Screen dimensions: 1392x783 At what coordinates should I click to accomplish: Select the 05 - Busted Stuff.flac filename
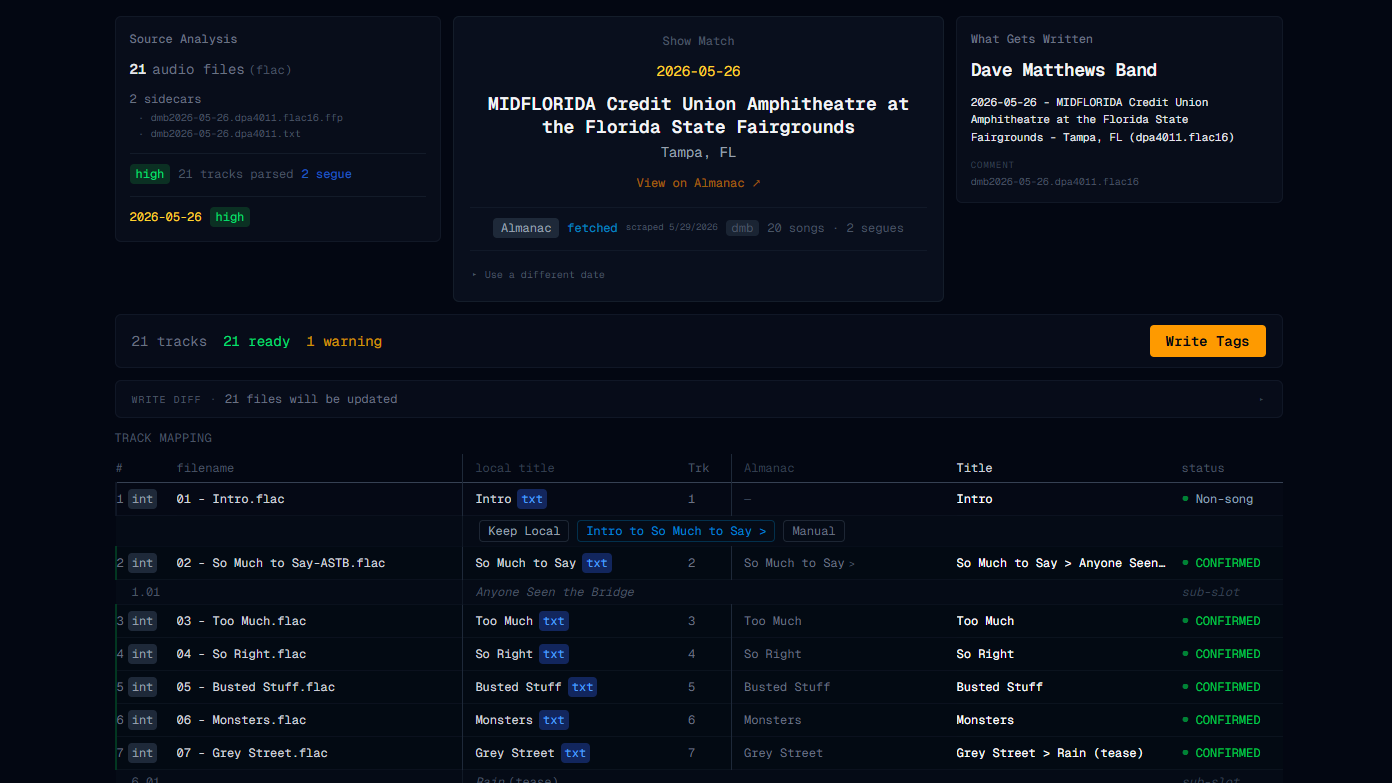pyautogui.click(x=256, y=687)
